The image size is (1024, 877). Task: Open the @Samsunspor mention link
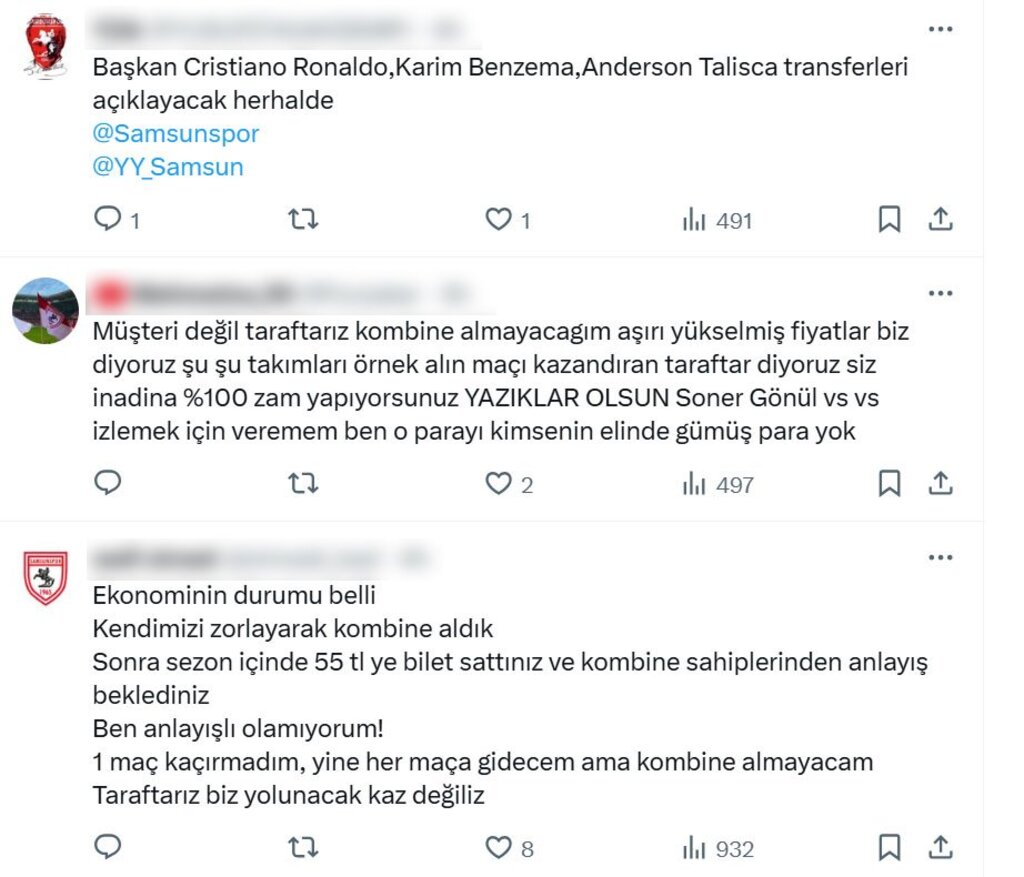pos(176,133)
